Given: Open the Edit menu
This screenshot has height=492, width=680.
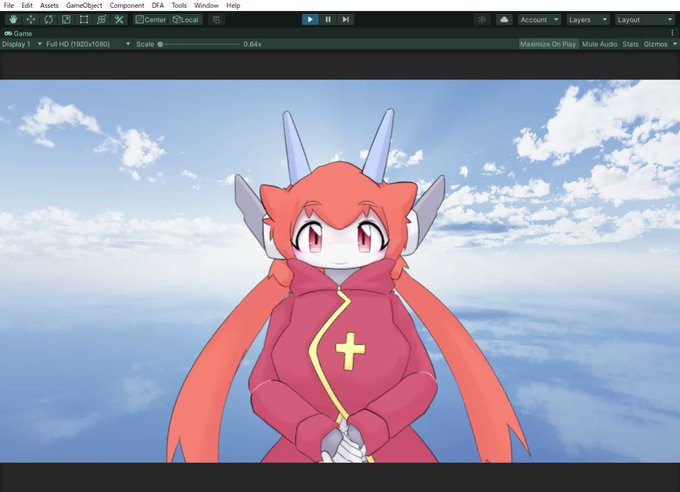Looking at the screenshot, I should coord(27,5).
